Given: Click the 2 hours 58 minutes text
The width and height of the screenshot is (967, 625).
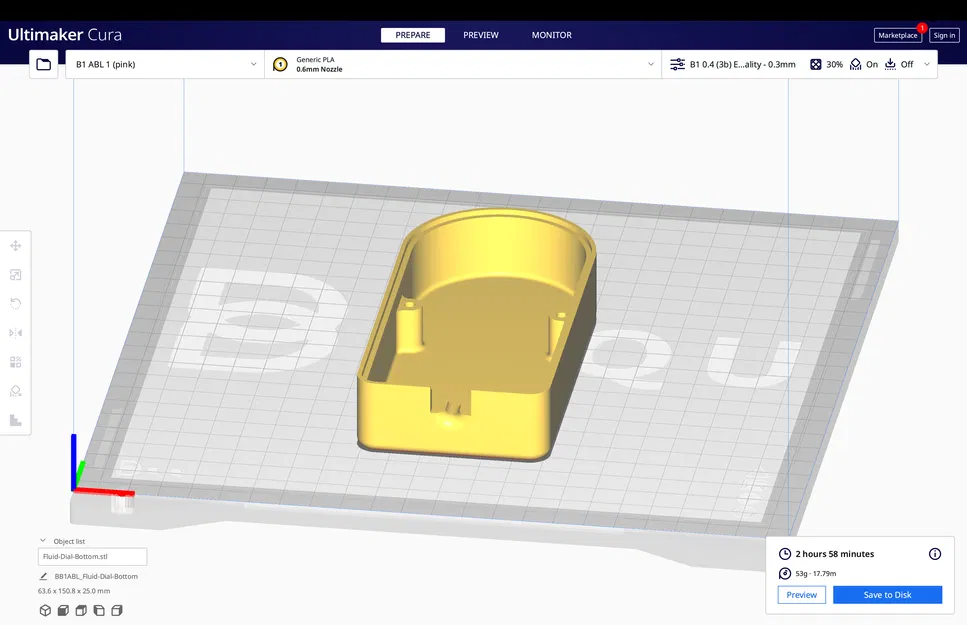Looking at the screenshot, I should pos(834,553).
